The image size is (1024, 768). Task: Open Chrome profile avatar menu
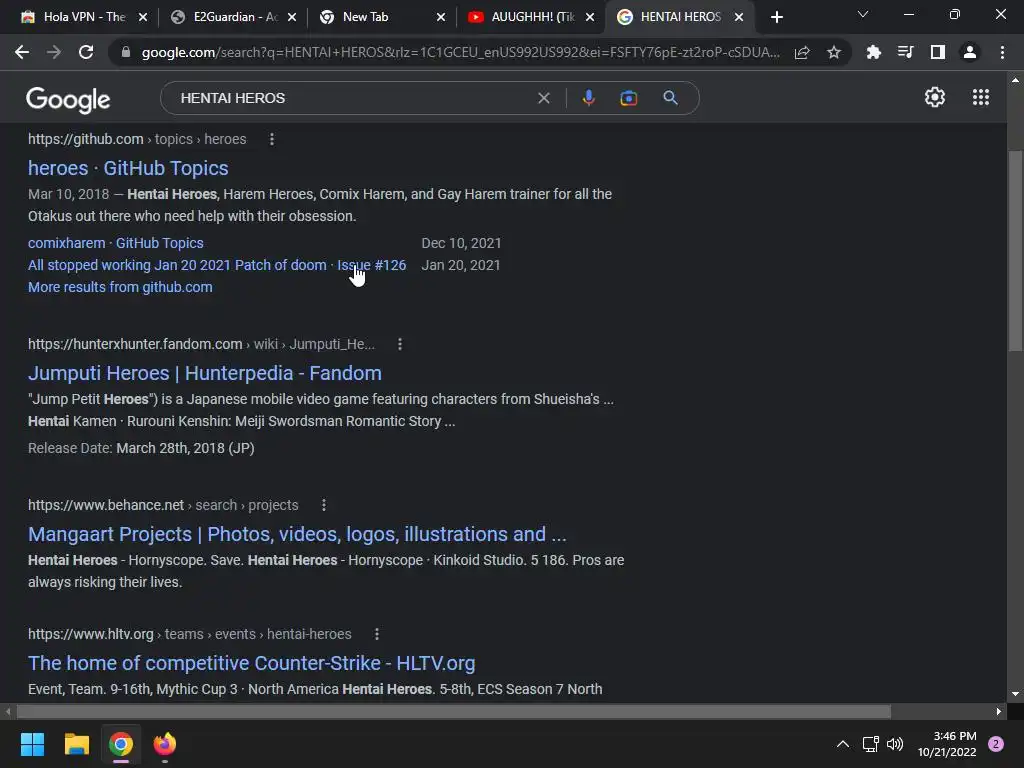[970, 52]
